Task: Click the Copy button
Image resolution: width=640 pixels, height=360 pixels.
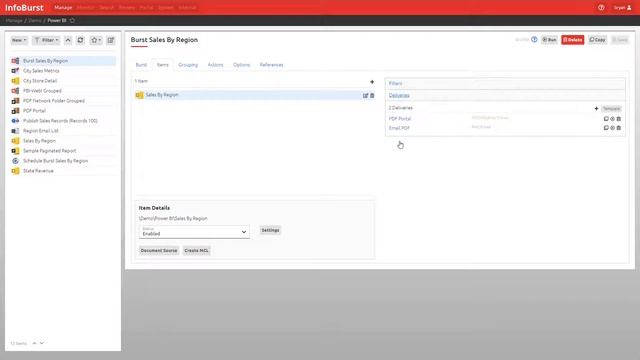Action: pyautogui.click(x=598, y=40)
